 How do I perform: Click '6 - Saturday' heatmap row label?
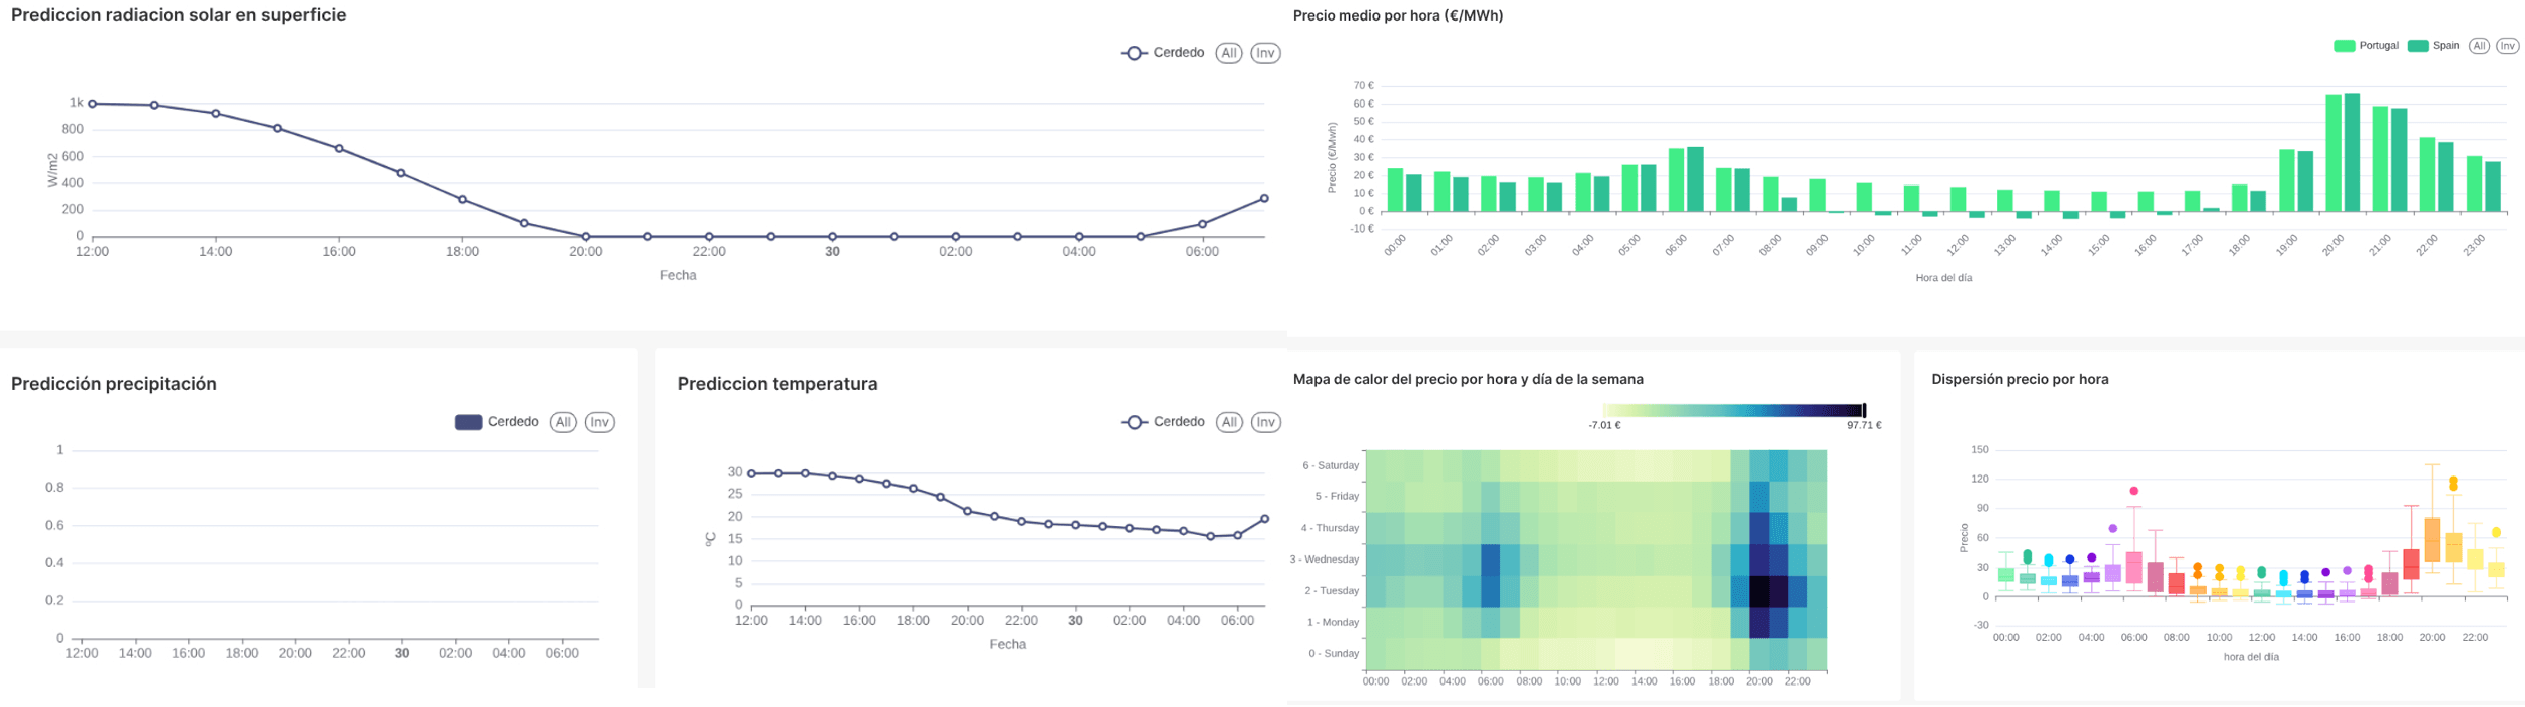1331,465
